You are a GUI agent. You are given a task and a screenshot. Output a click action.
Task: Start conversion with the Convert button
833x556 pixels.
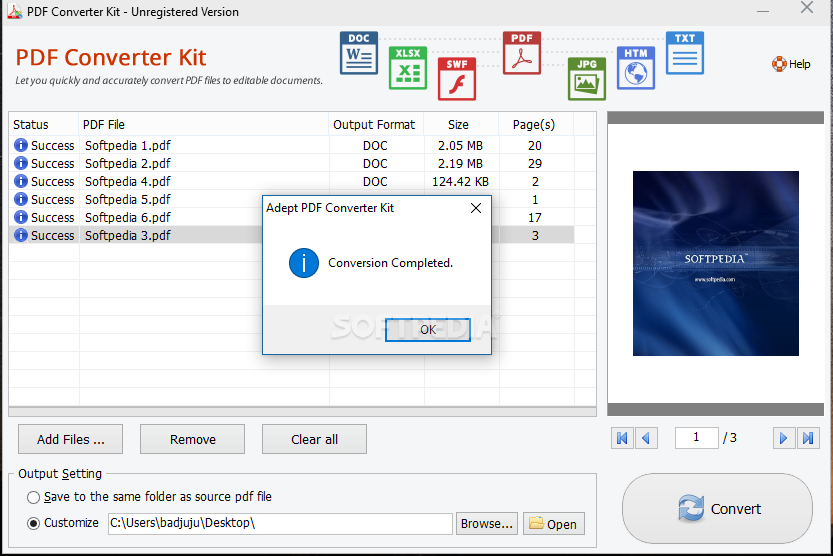coord(717,508)
